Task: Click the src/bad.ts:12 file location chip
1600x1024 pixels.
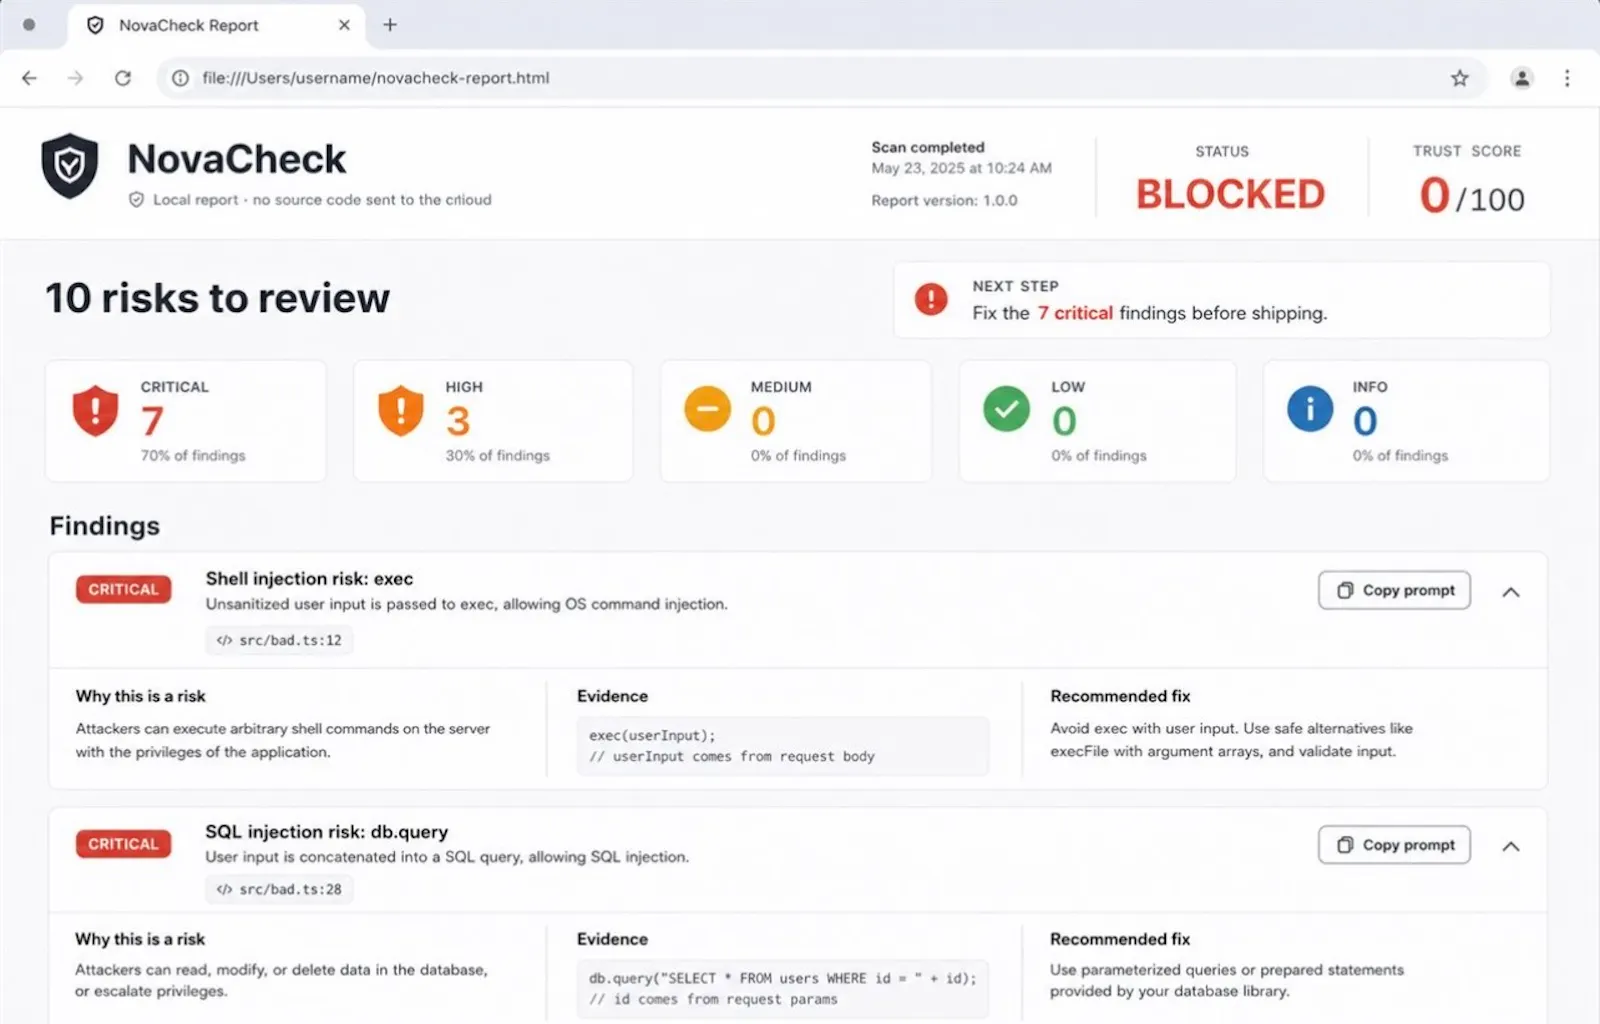Action: 279,640
